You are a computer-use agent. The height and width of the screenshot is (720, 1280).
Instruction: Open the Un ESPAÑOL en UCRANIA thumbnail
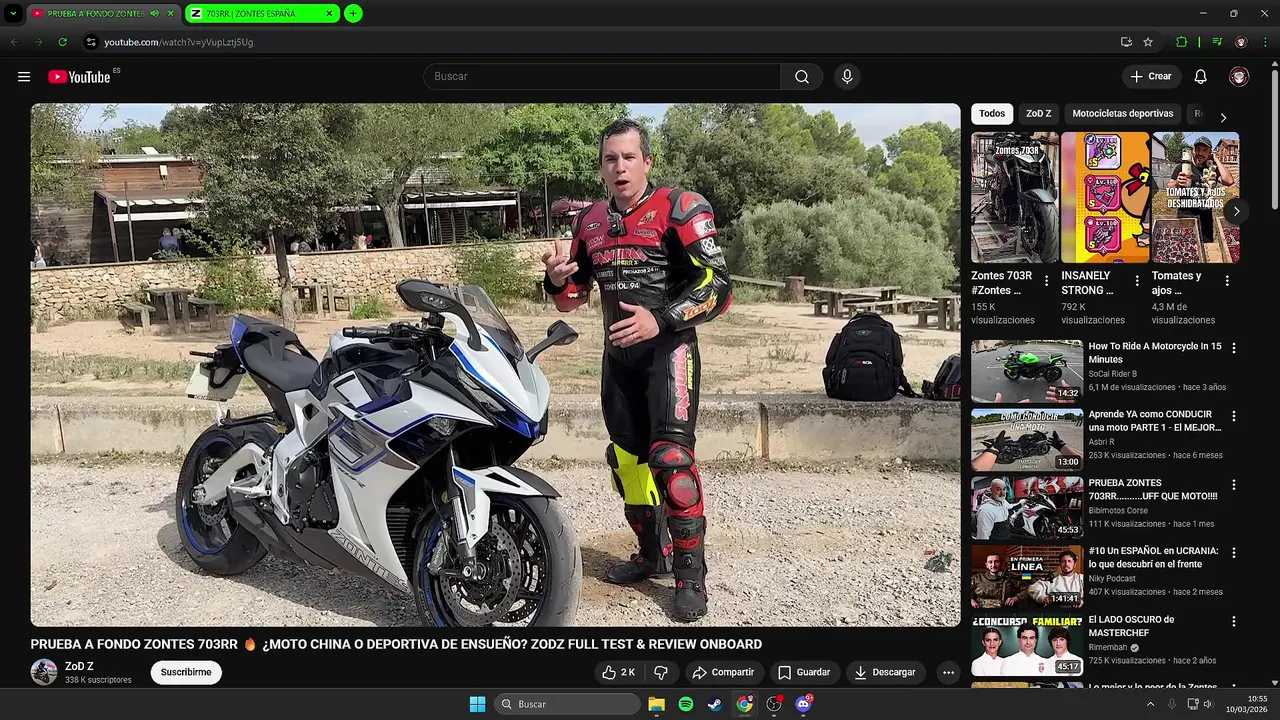[x=1027, y=576]
